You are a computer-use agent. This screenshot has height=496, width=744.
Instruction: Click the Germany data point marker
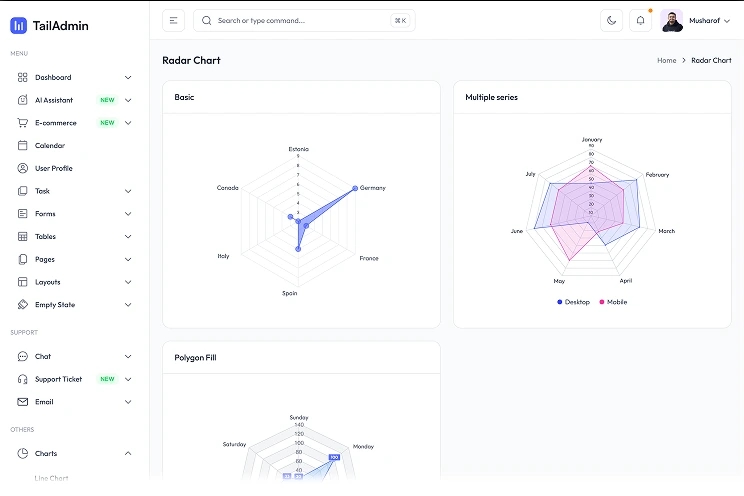pos(355,188)
